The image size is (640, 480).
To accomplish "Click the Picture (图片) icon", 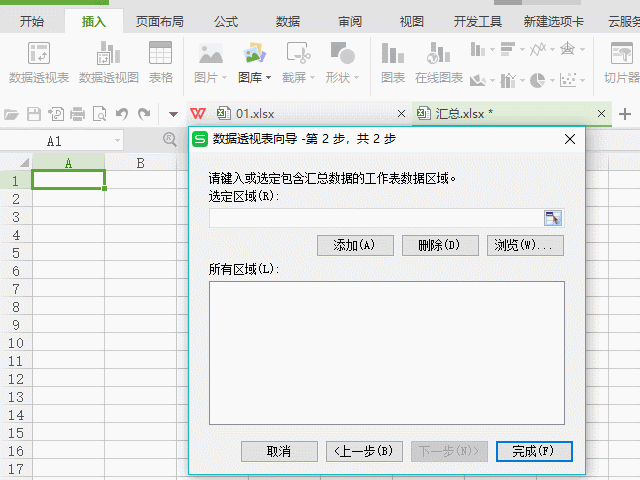I will point(211,53).
